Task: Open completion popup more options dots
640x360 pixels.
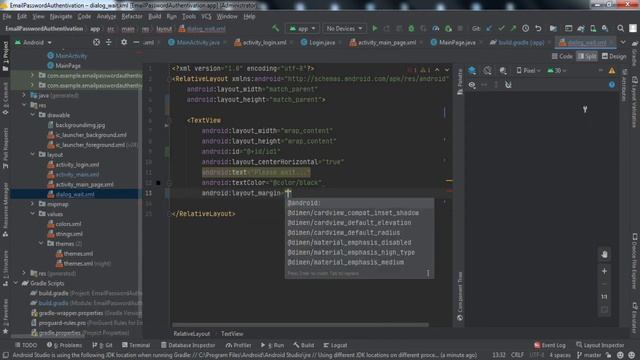Action: pyautogui.click(x=428, y=273)
